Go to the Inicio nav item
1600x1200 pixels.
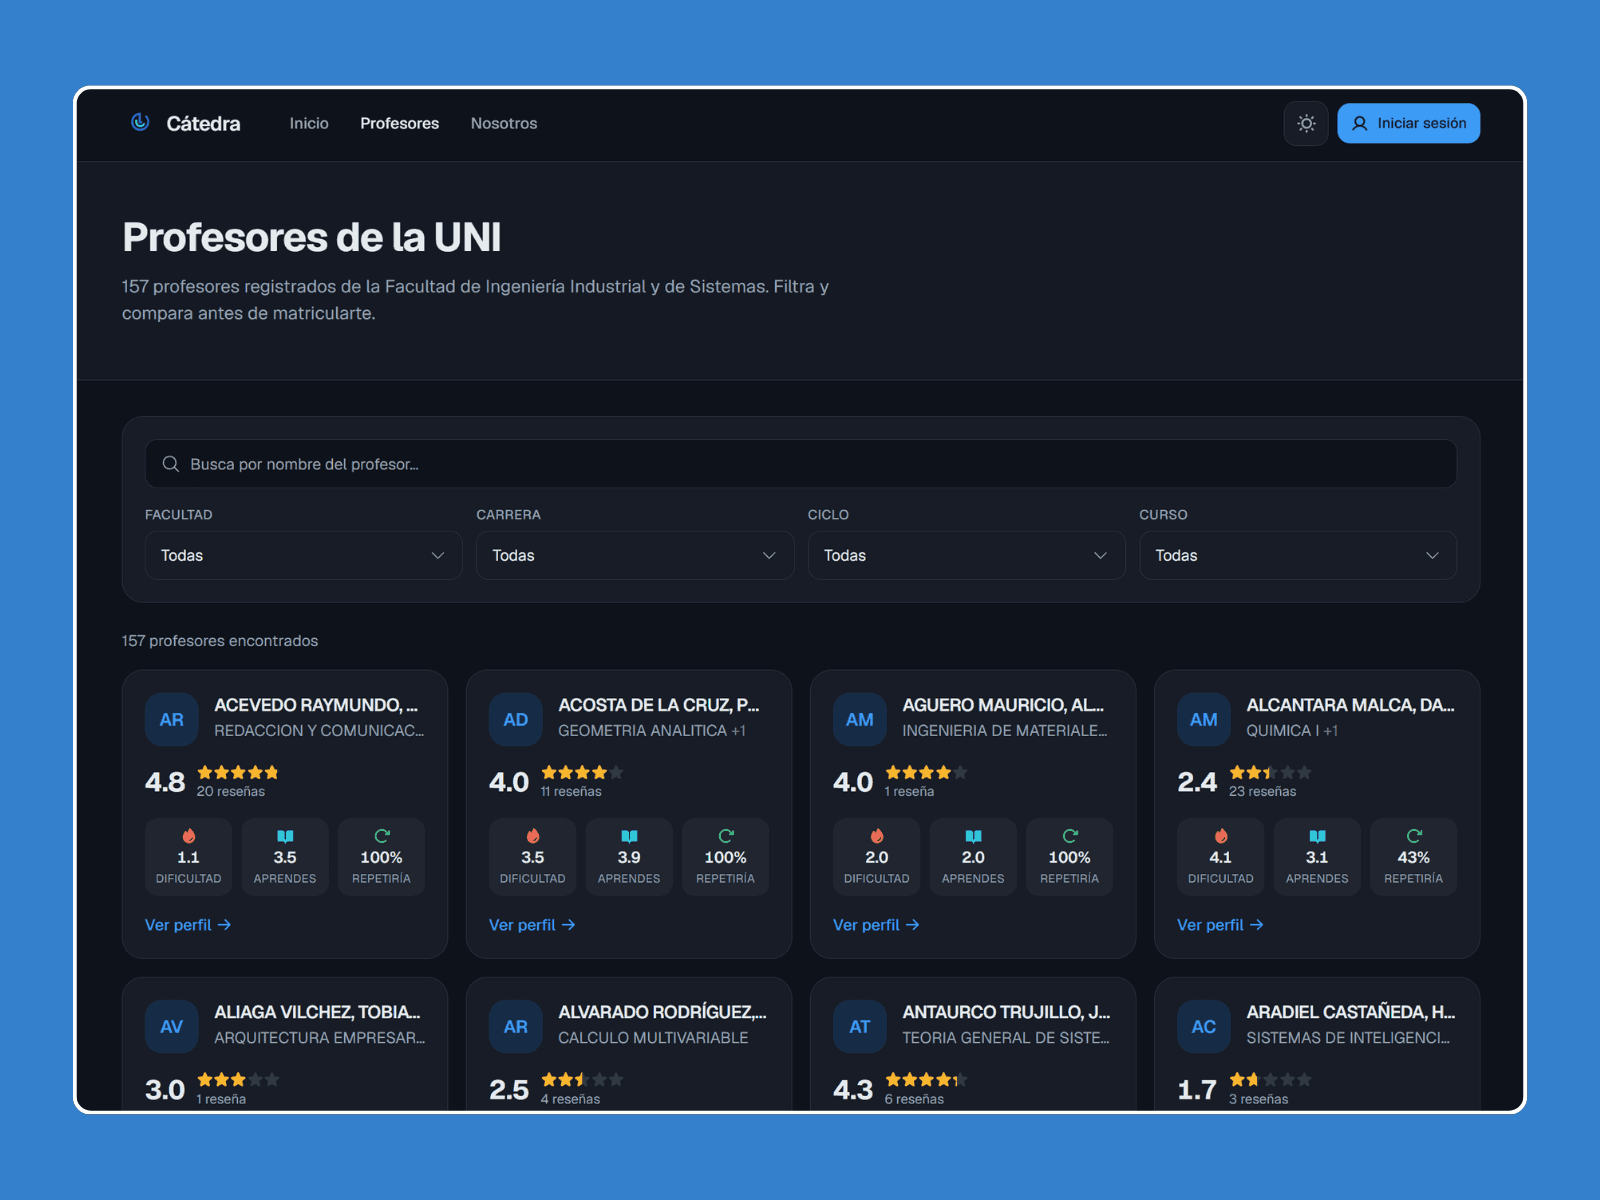point(309,123)
